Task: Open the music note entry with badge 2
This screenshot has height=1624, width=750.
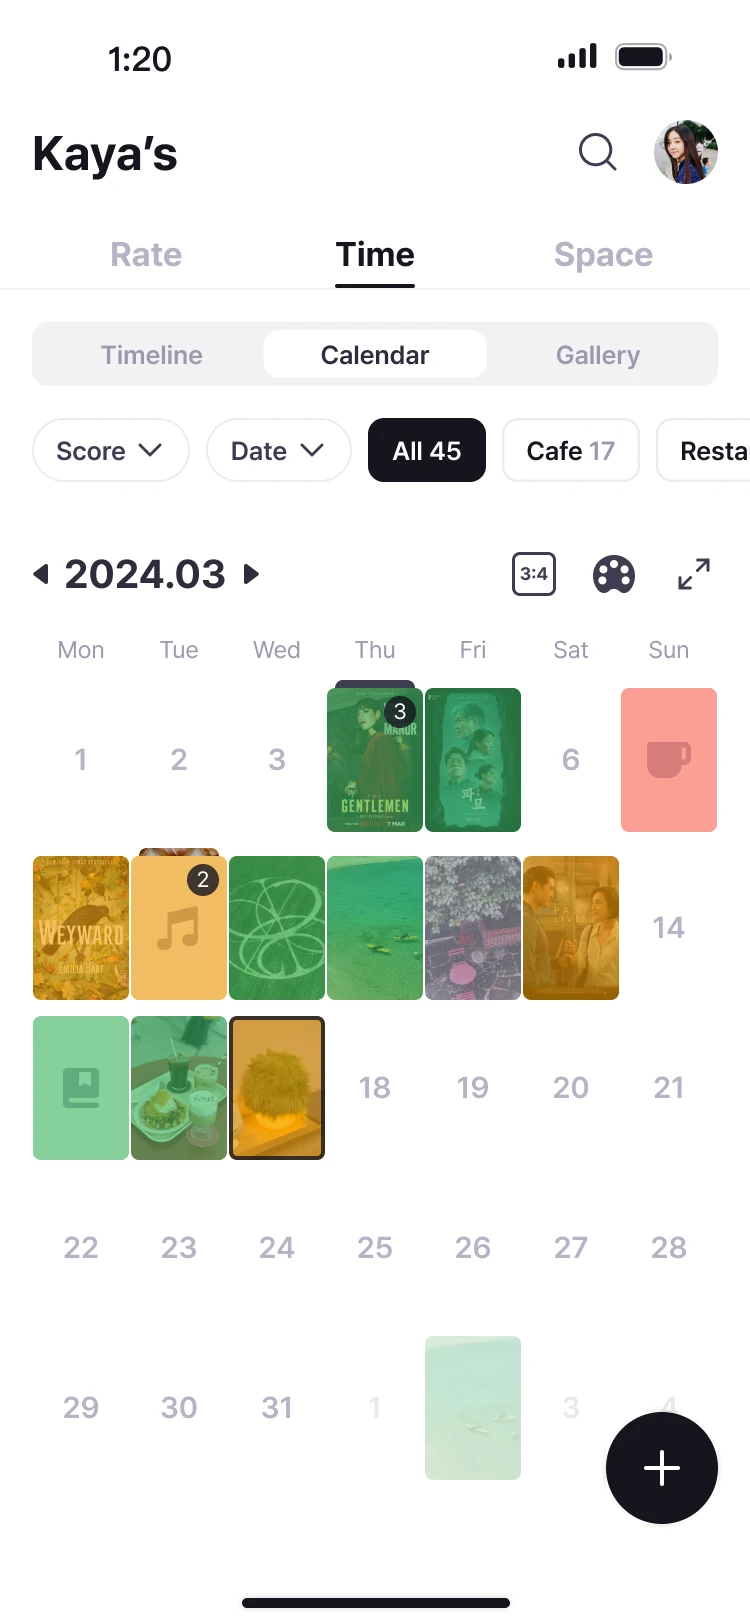Action: pos(179,928)
